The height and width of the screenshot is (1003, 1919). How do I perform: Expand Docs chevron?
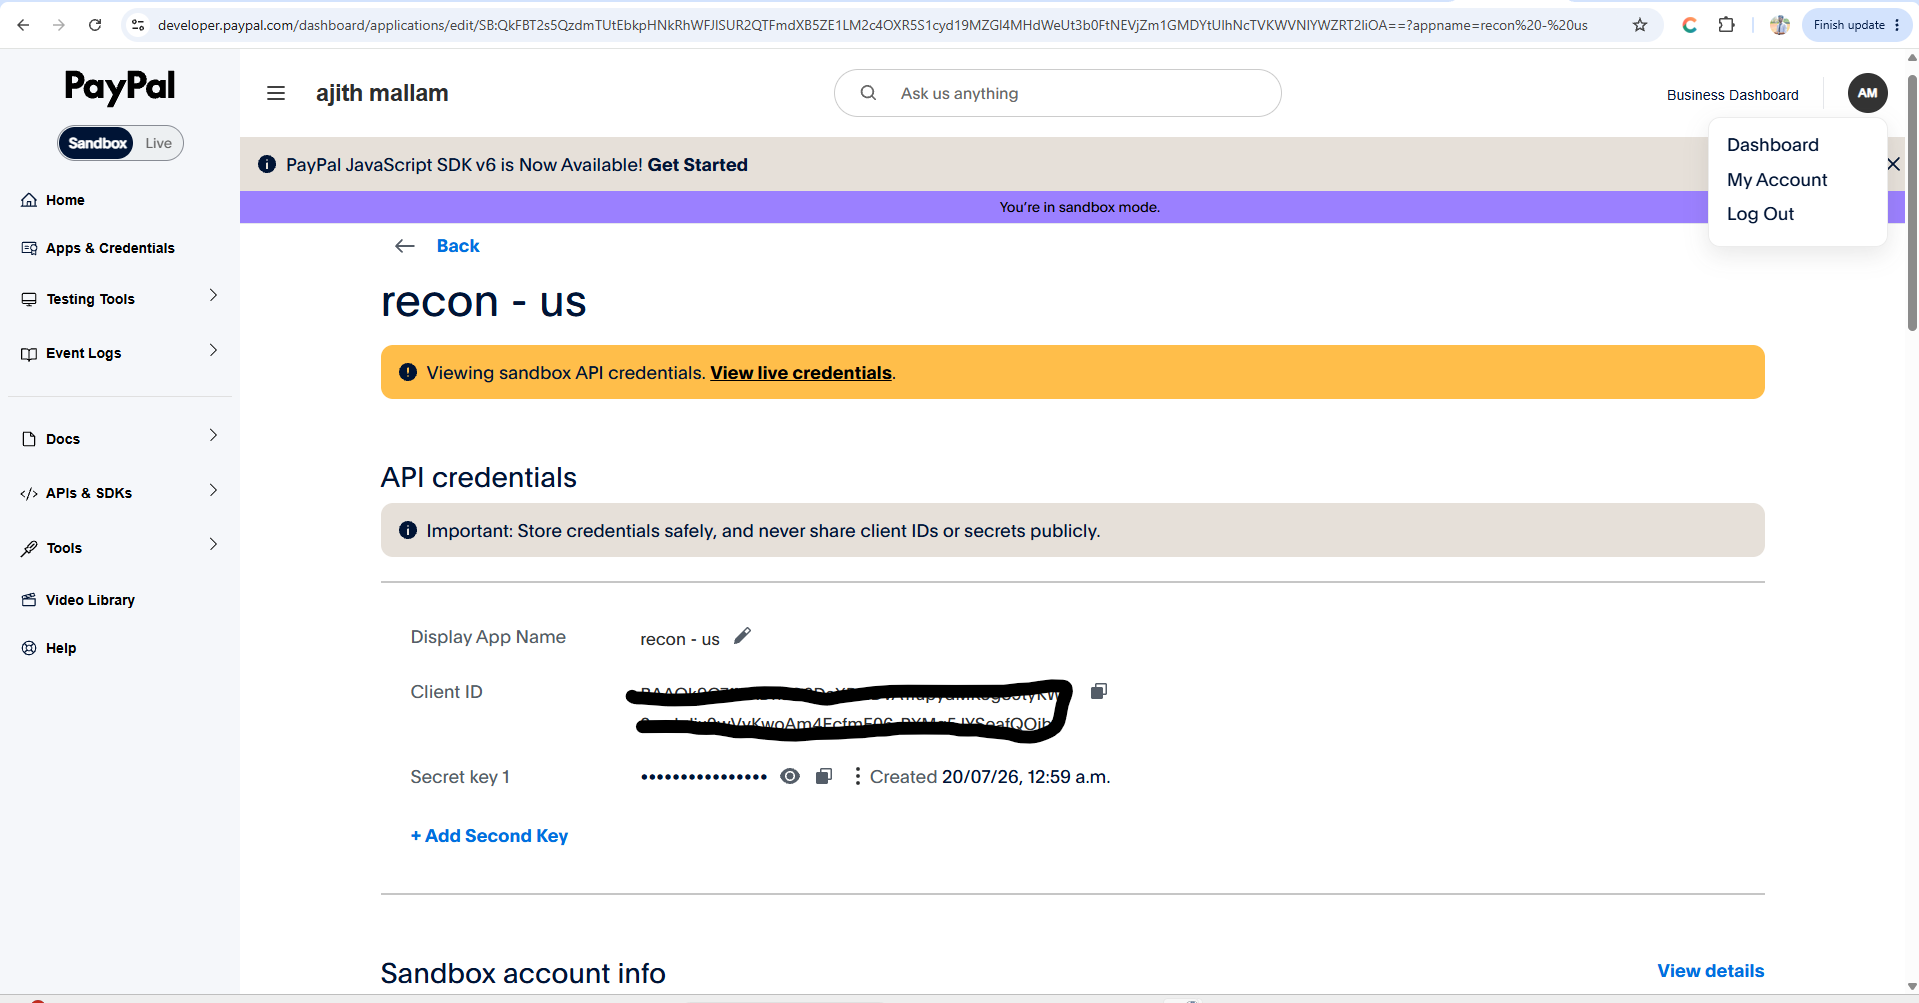tap(213, 435)
